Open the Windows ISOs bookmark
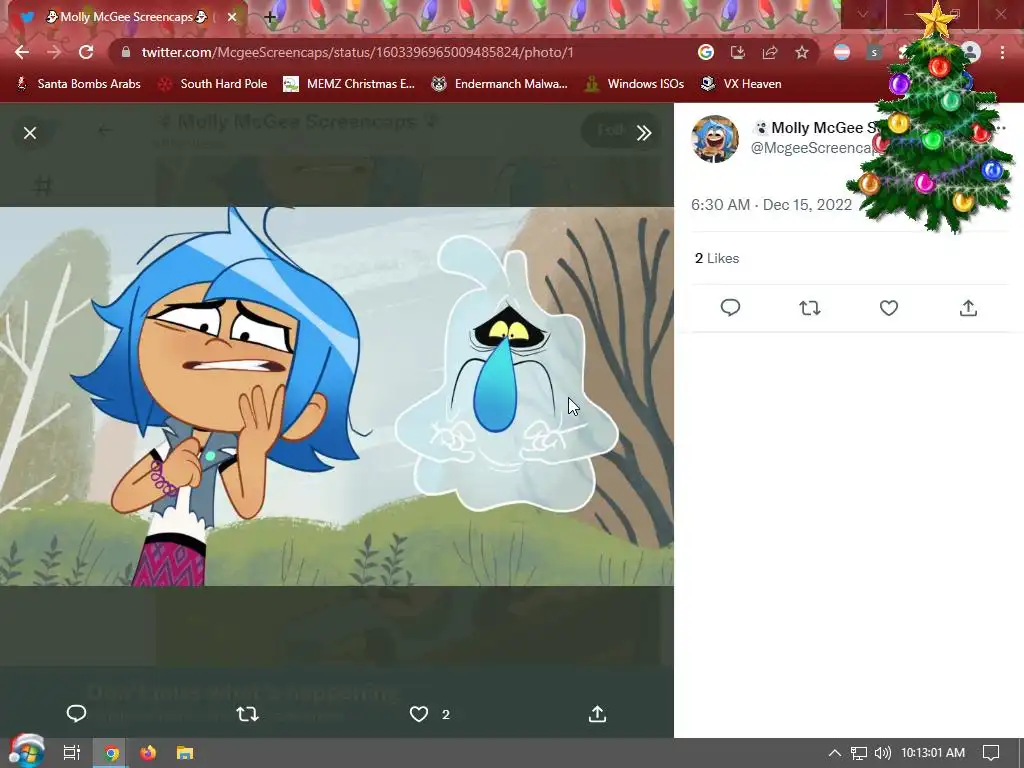Image resolution: width=1024 pixels, height=768 pixels. click(634, 84)
